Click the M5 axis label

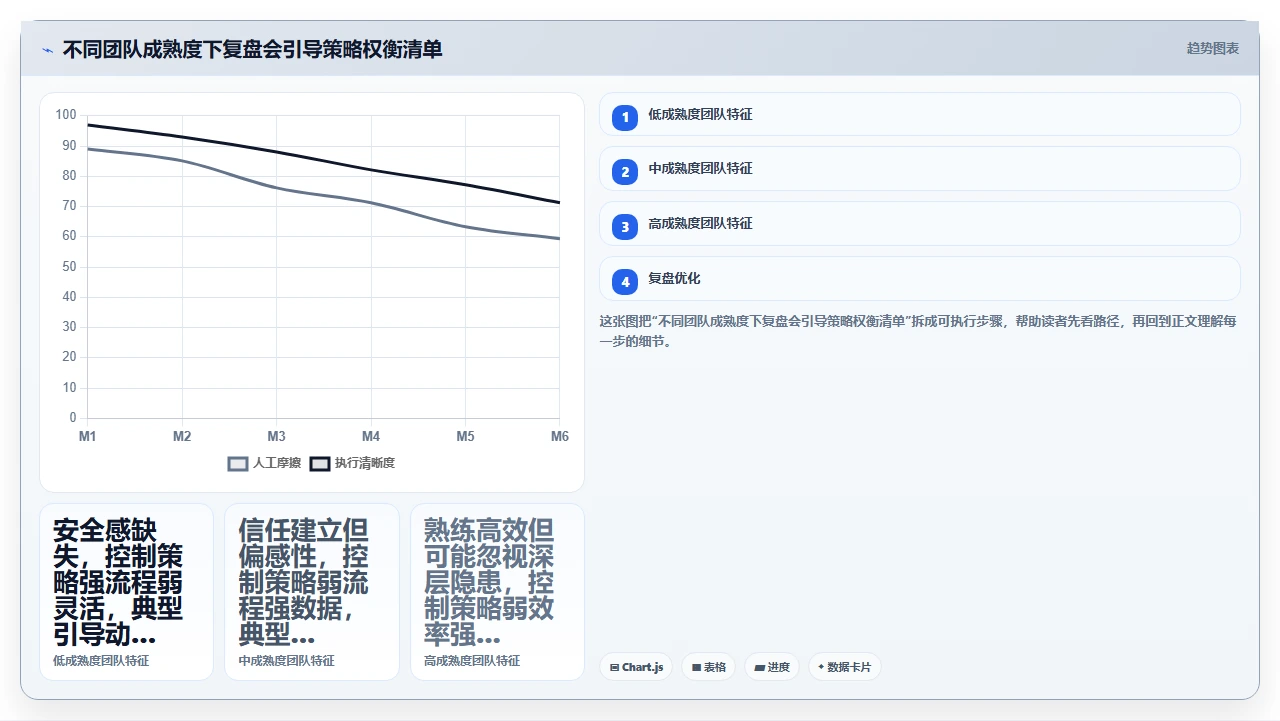point(465,436)
